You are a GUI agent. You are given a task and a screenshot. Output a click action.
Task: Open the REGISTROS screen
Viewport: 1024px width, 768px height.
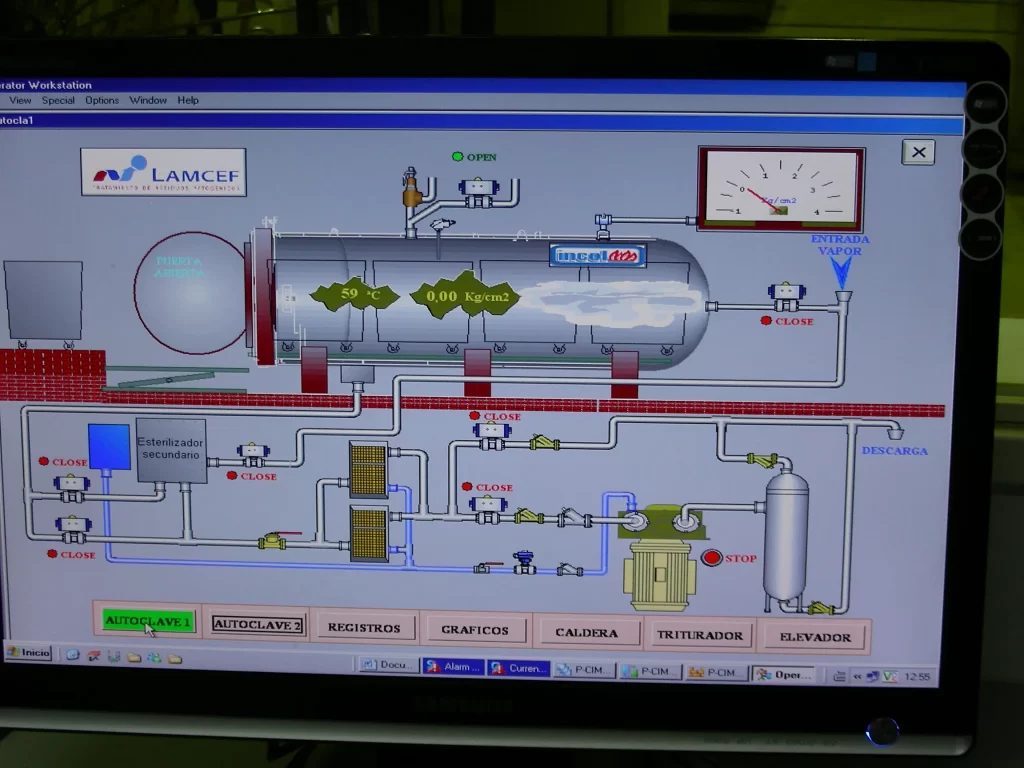364,628
